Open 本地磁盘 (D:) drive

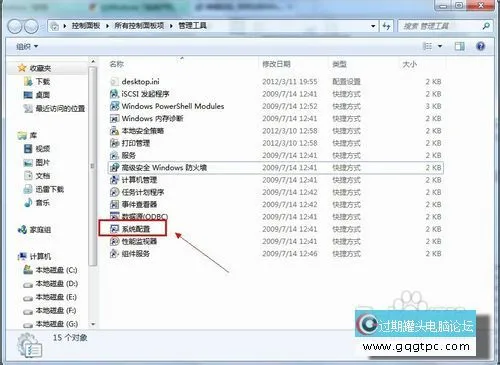point(56,284)
